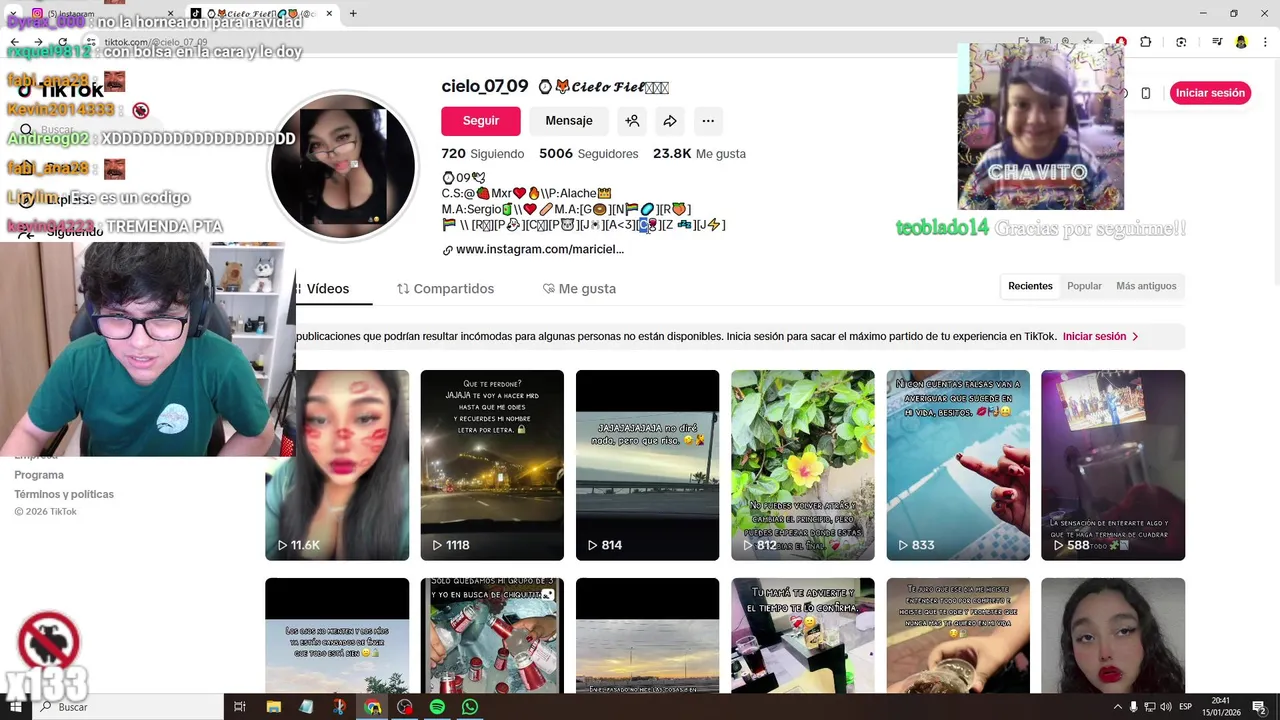Open the notification center icon
This screenshot has height=720, width=1280.
pos(1260,707)
